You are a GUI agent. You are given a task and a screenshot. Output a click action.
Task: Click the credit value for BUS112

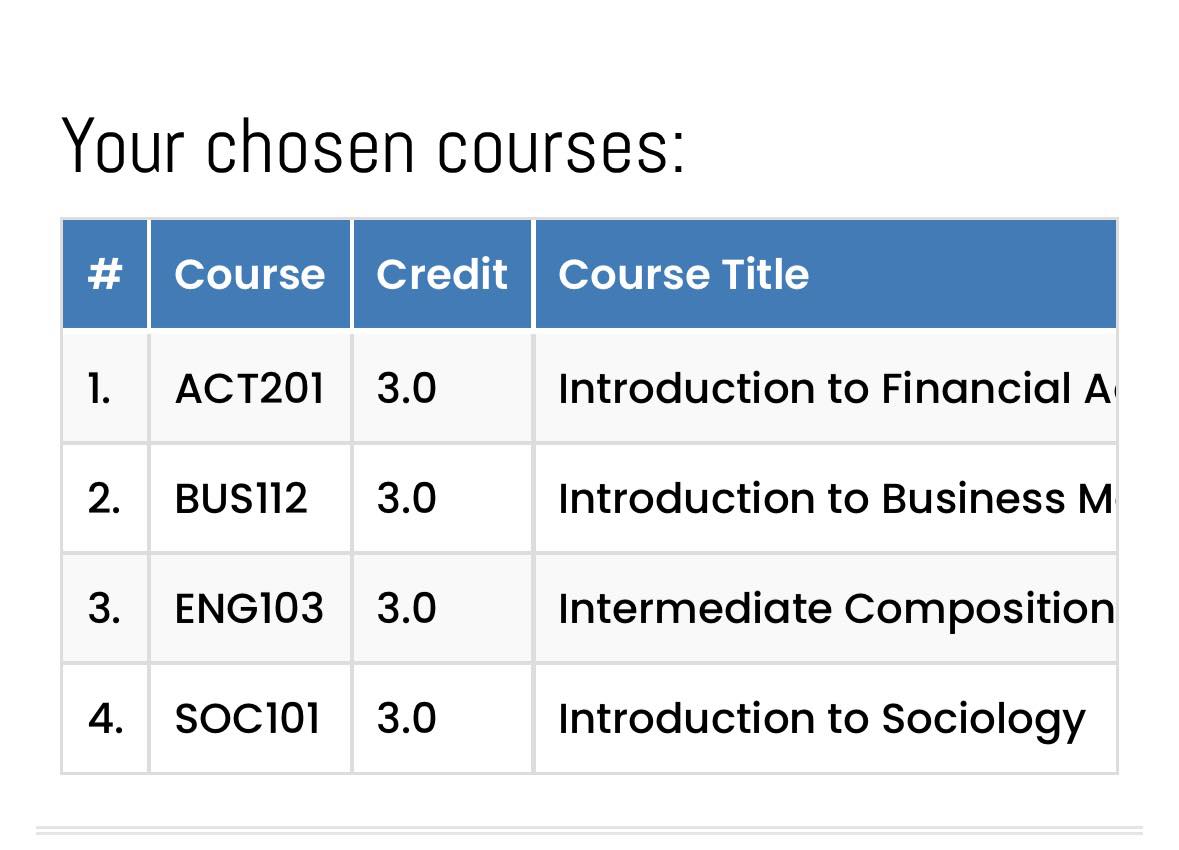pyautogui.click(x=406, y=499)
